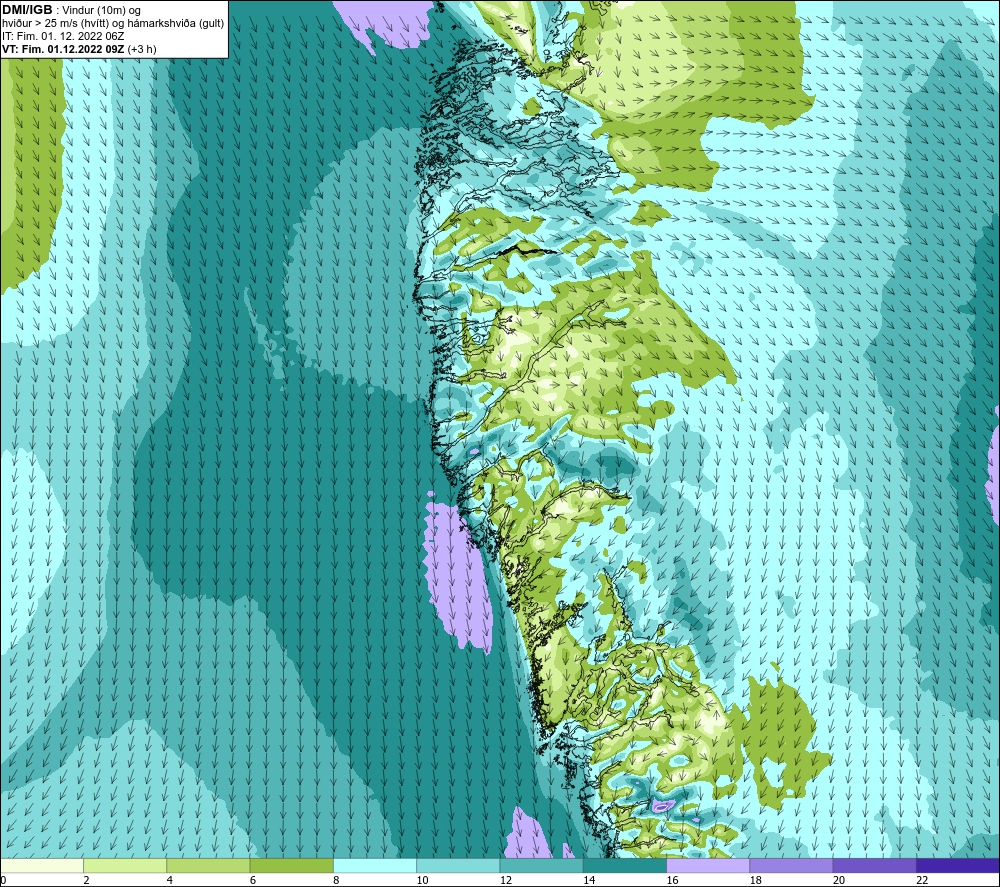Click the "IT: Fim. 01. 12. 2022 06Z" line
1000x887 pixels.
point(63,36)
